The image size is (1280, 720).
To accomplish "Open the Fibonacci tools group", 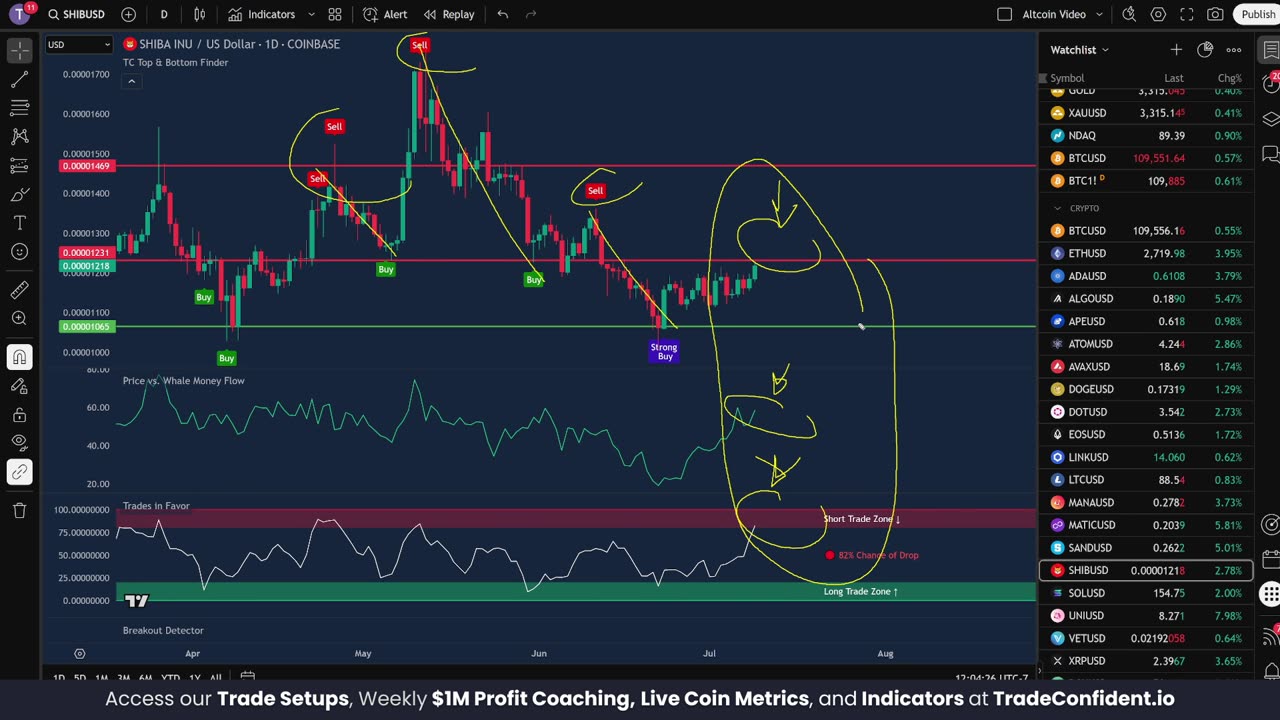I will click(x=20, y=107).
